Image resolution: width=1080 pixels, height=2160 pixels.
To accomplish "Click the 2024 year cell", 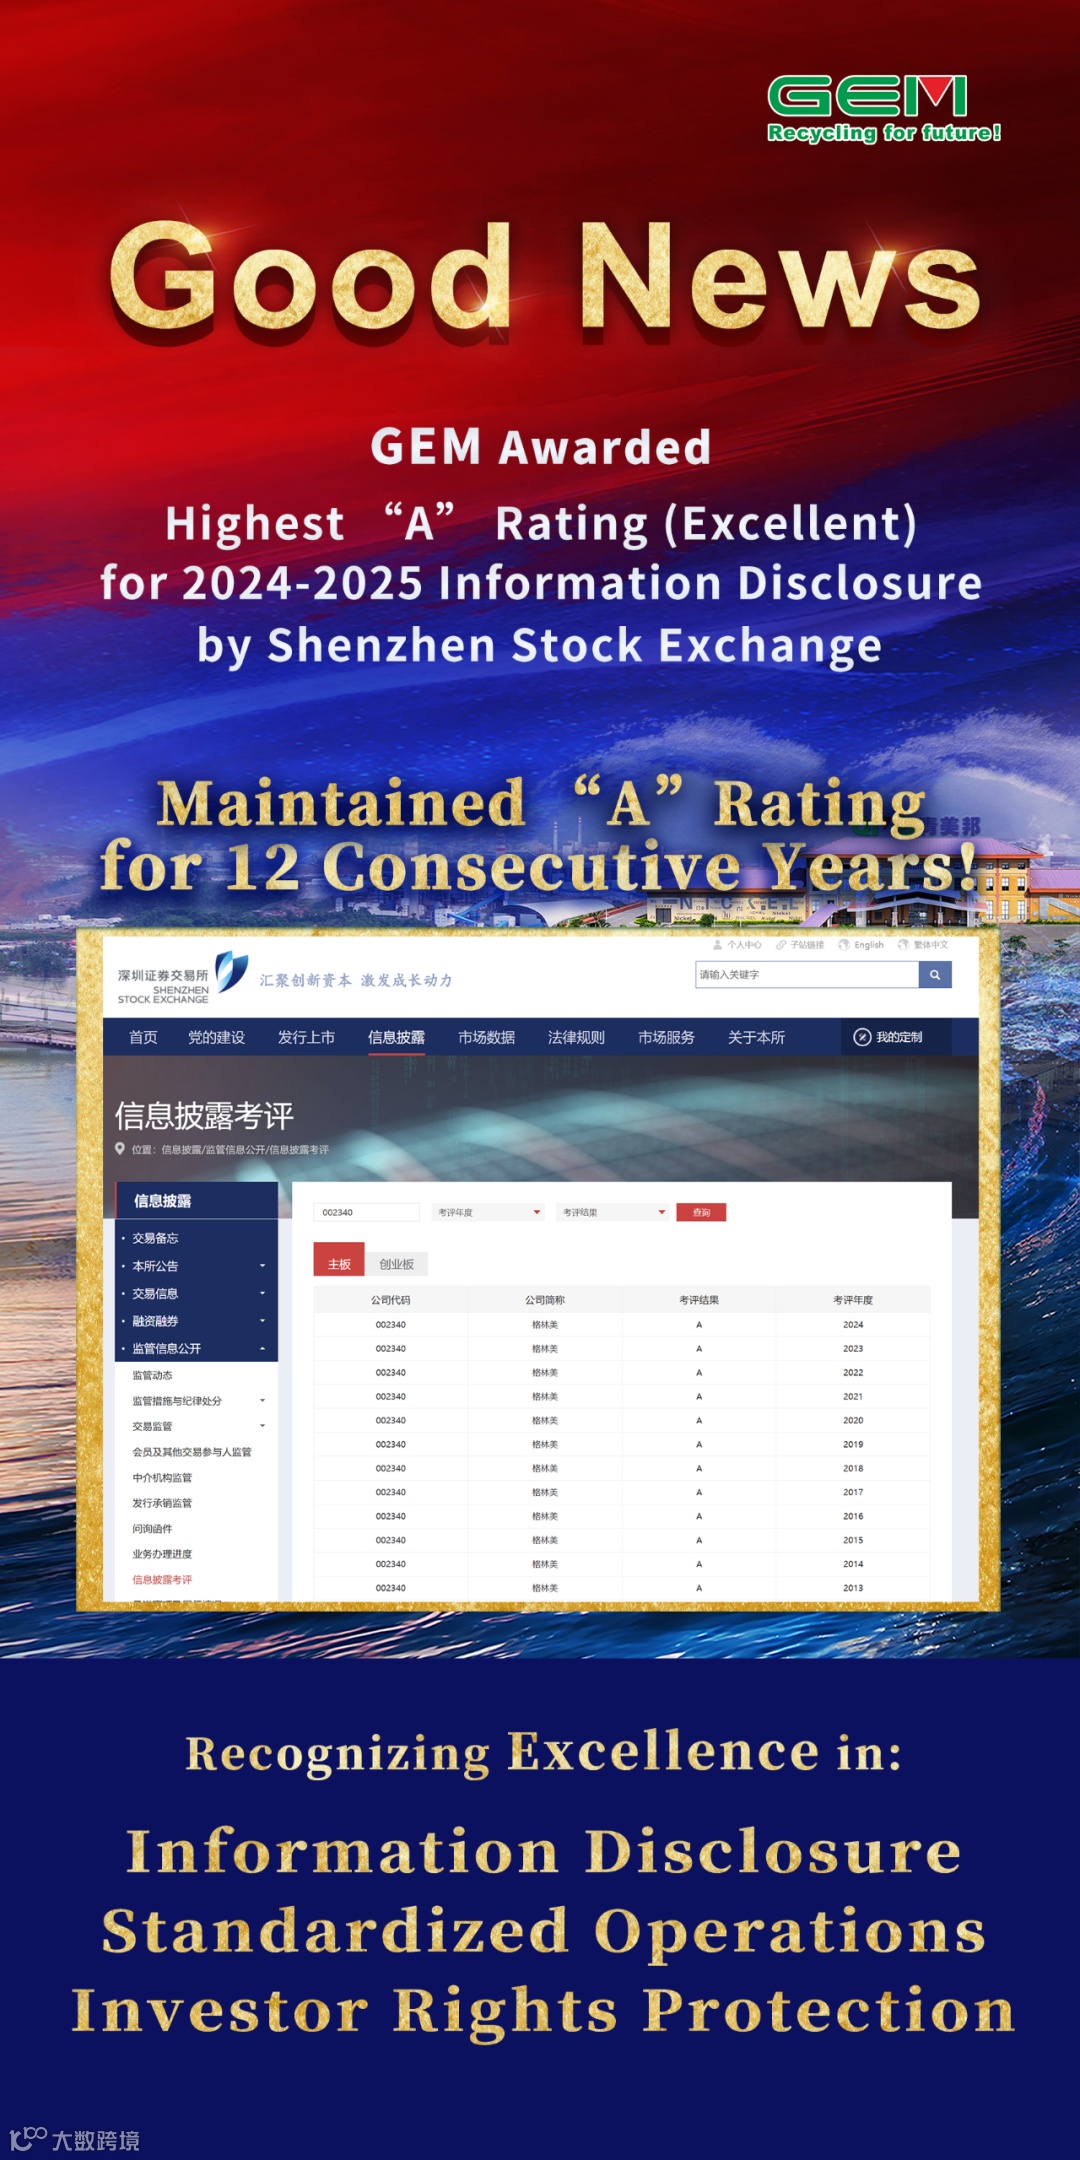I will tap(853, 1325).
